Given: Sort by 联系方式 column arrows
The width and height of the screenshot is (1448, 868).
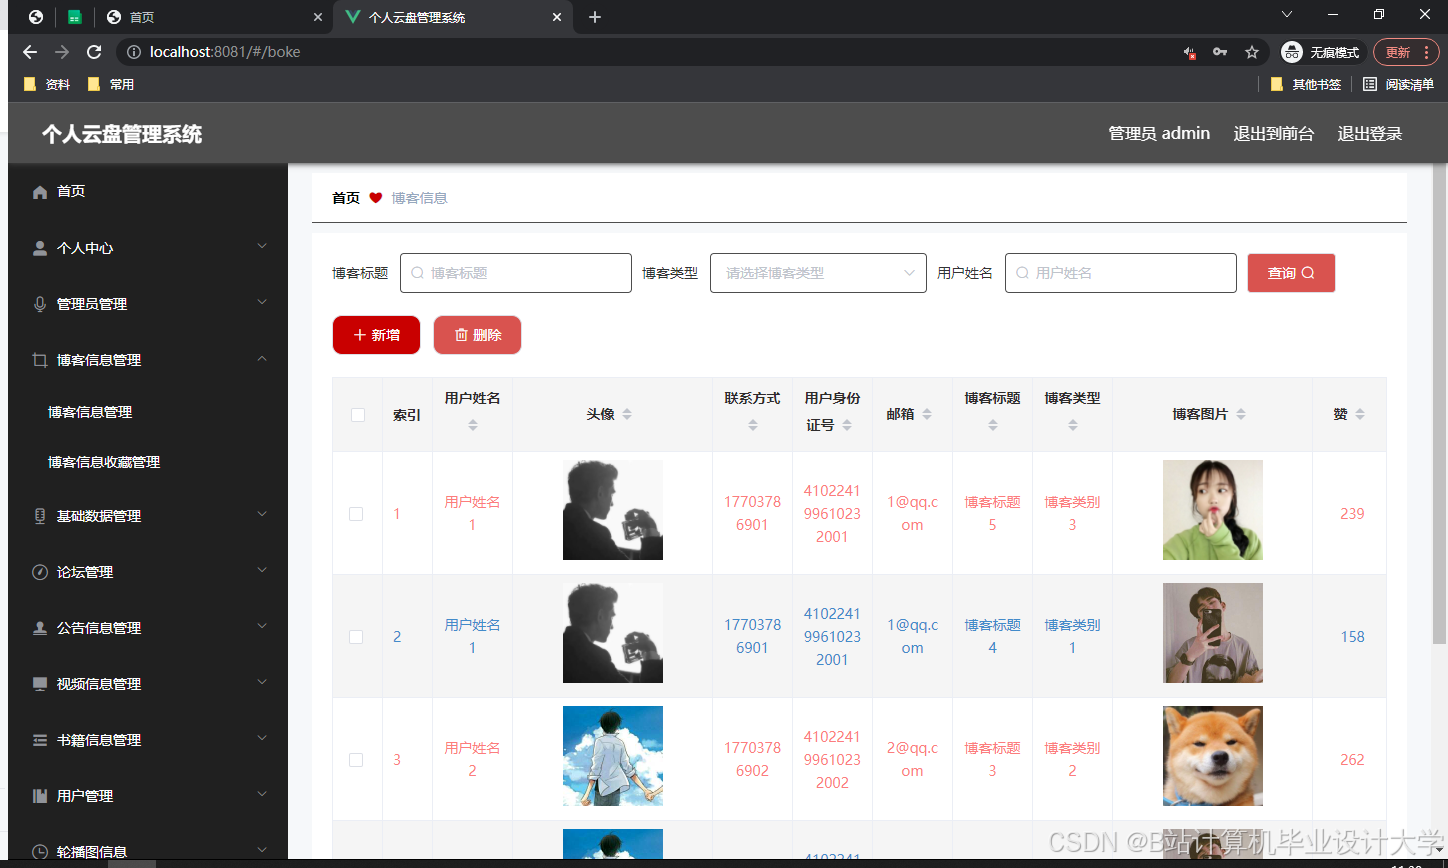Looking at the screenshot, I should click(x=753, y=425).
